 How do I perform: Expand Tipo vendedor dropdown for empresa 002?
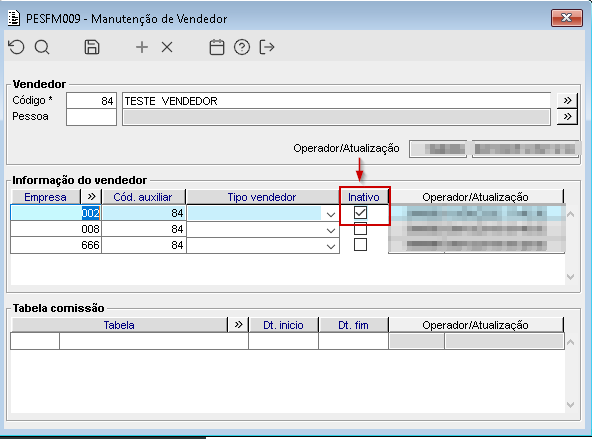point(331,214)
